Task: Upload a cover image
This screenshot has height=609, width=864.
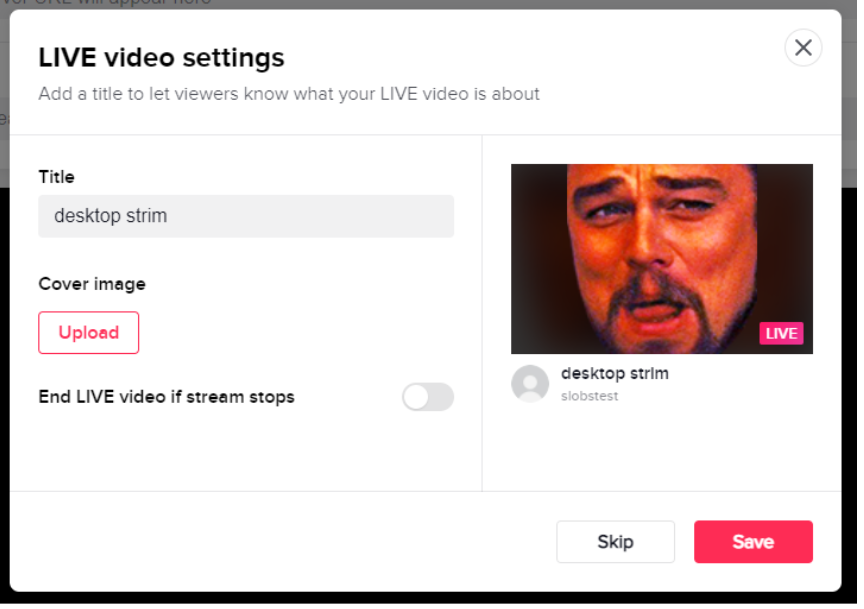Action: 88,334
